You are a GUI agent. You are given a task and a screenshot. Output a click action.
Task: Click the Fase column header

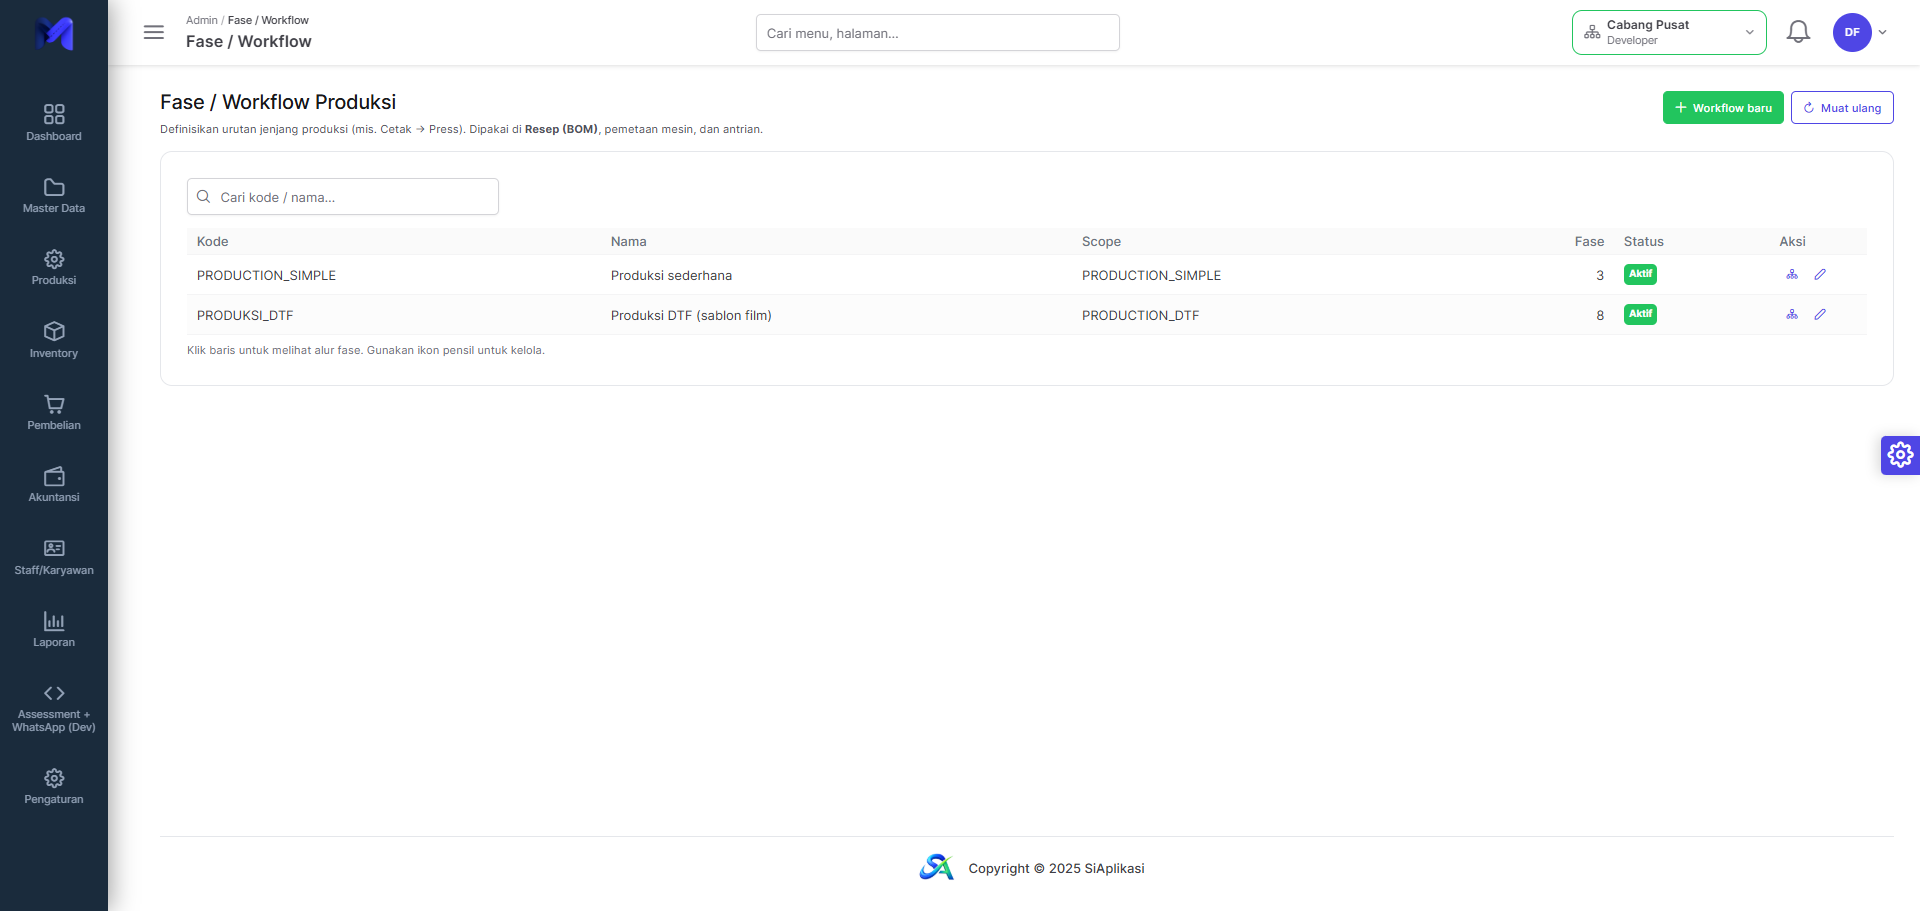1589,241
